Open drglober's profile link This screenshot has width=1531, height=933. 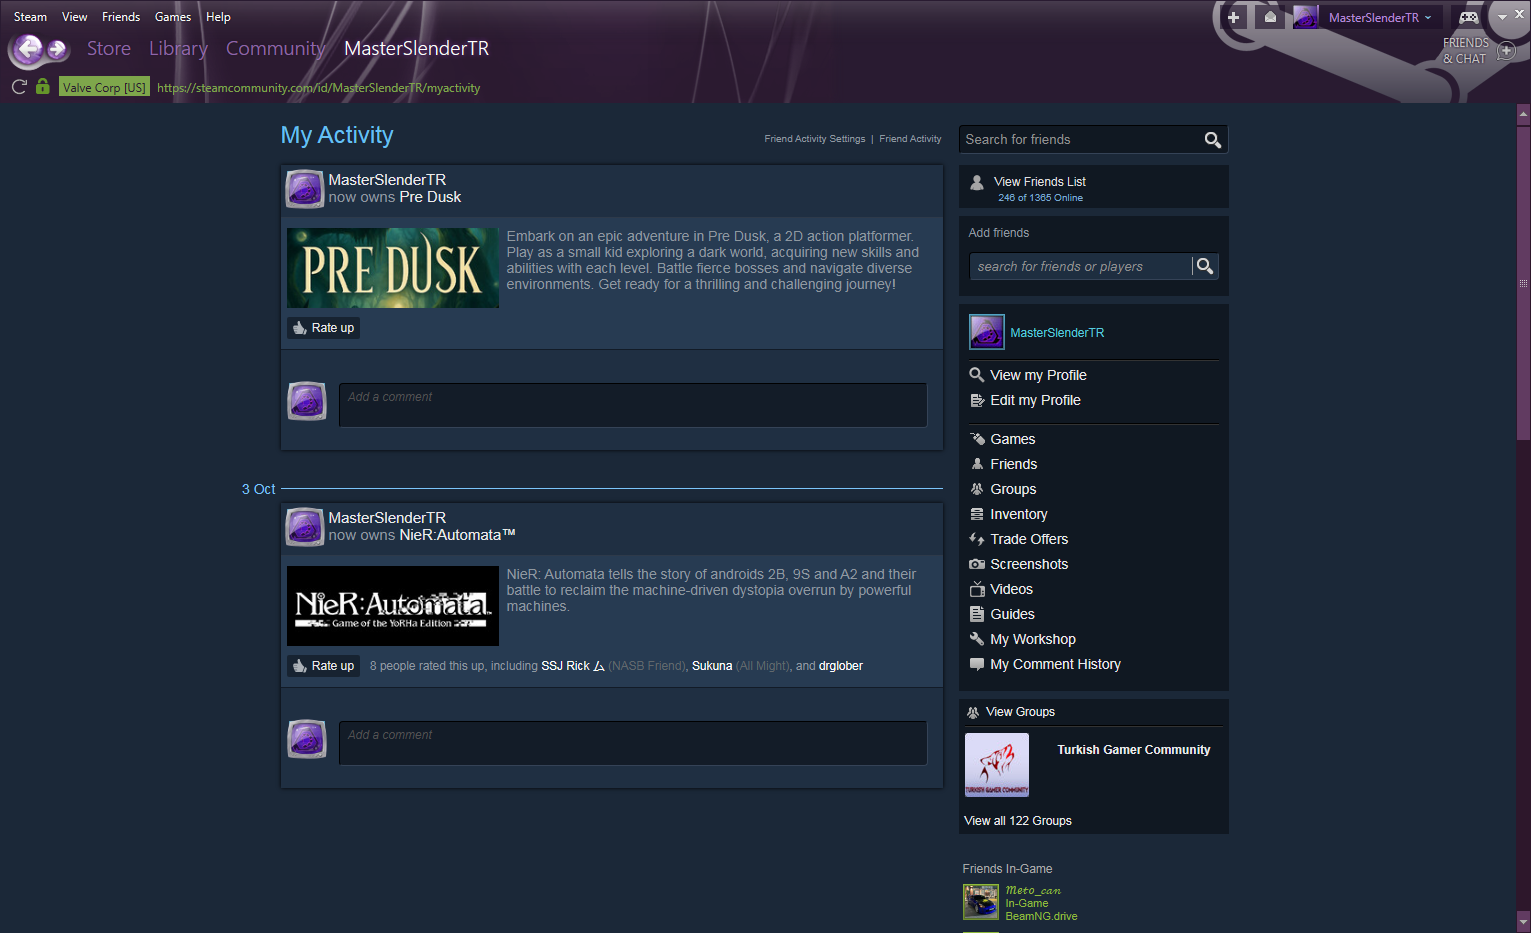pos(841,666)
